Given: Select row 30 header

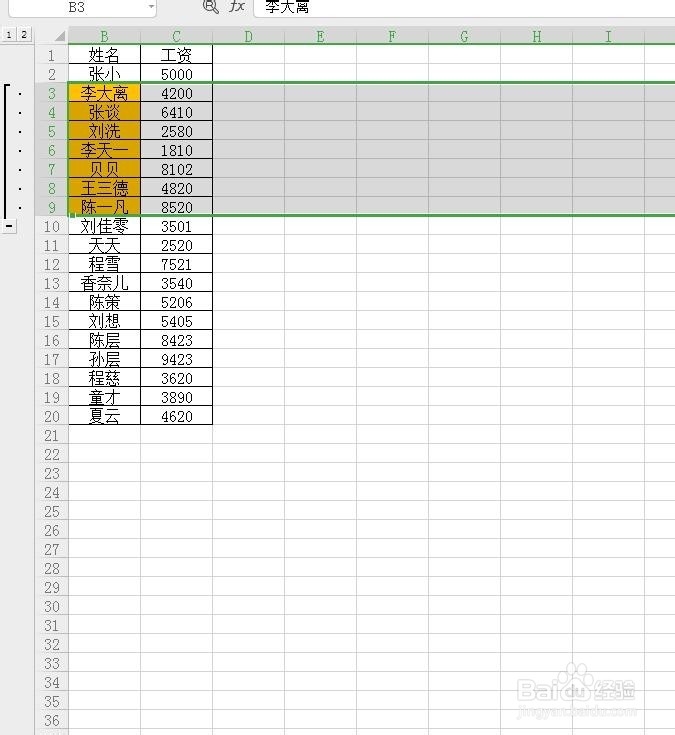Looking at the screenshot, I should [x=52, y=606].
